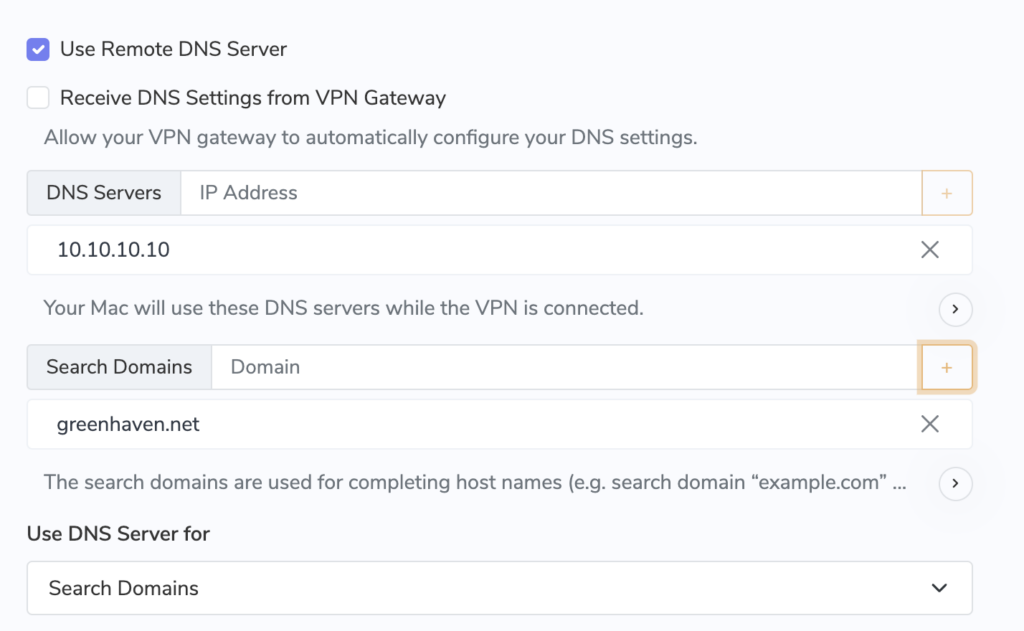Screen dimensions: 1024x631
Task: Select the Search Domains section header
Action: [x=118, y=367]
